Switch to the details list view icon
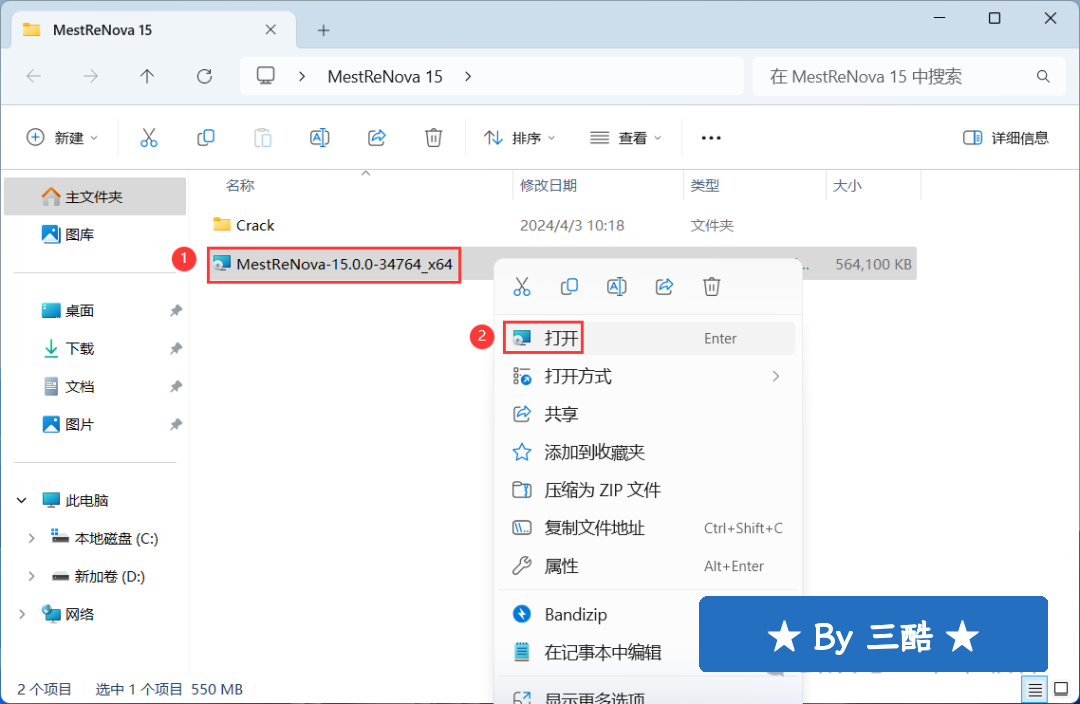 coord(1035,690)
